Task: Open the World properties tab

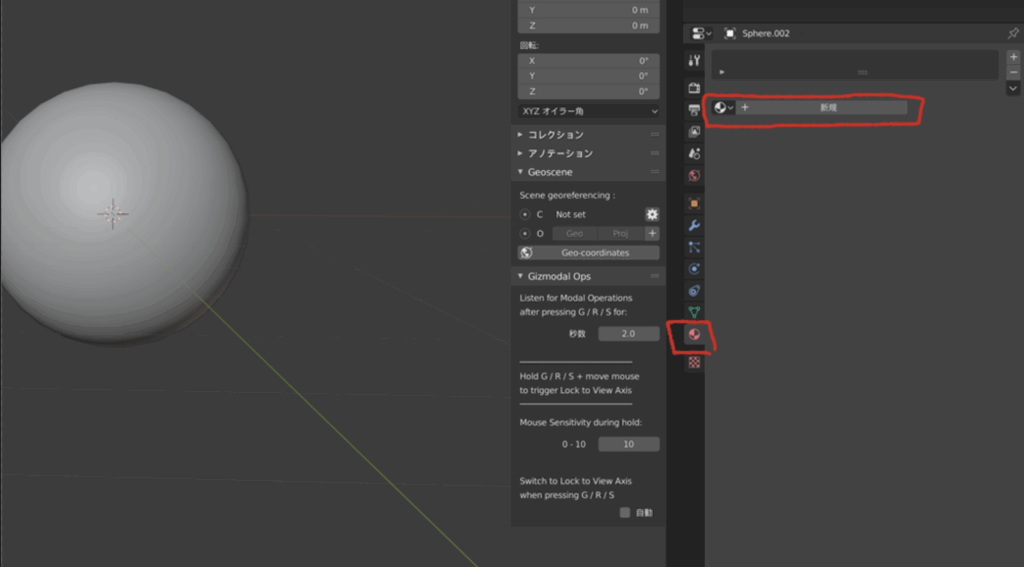Action: (694, 175)
